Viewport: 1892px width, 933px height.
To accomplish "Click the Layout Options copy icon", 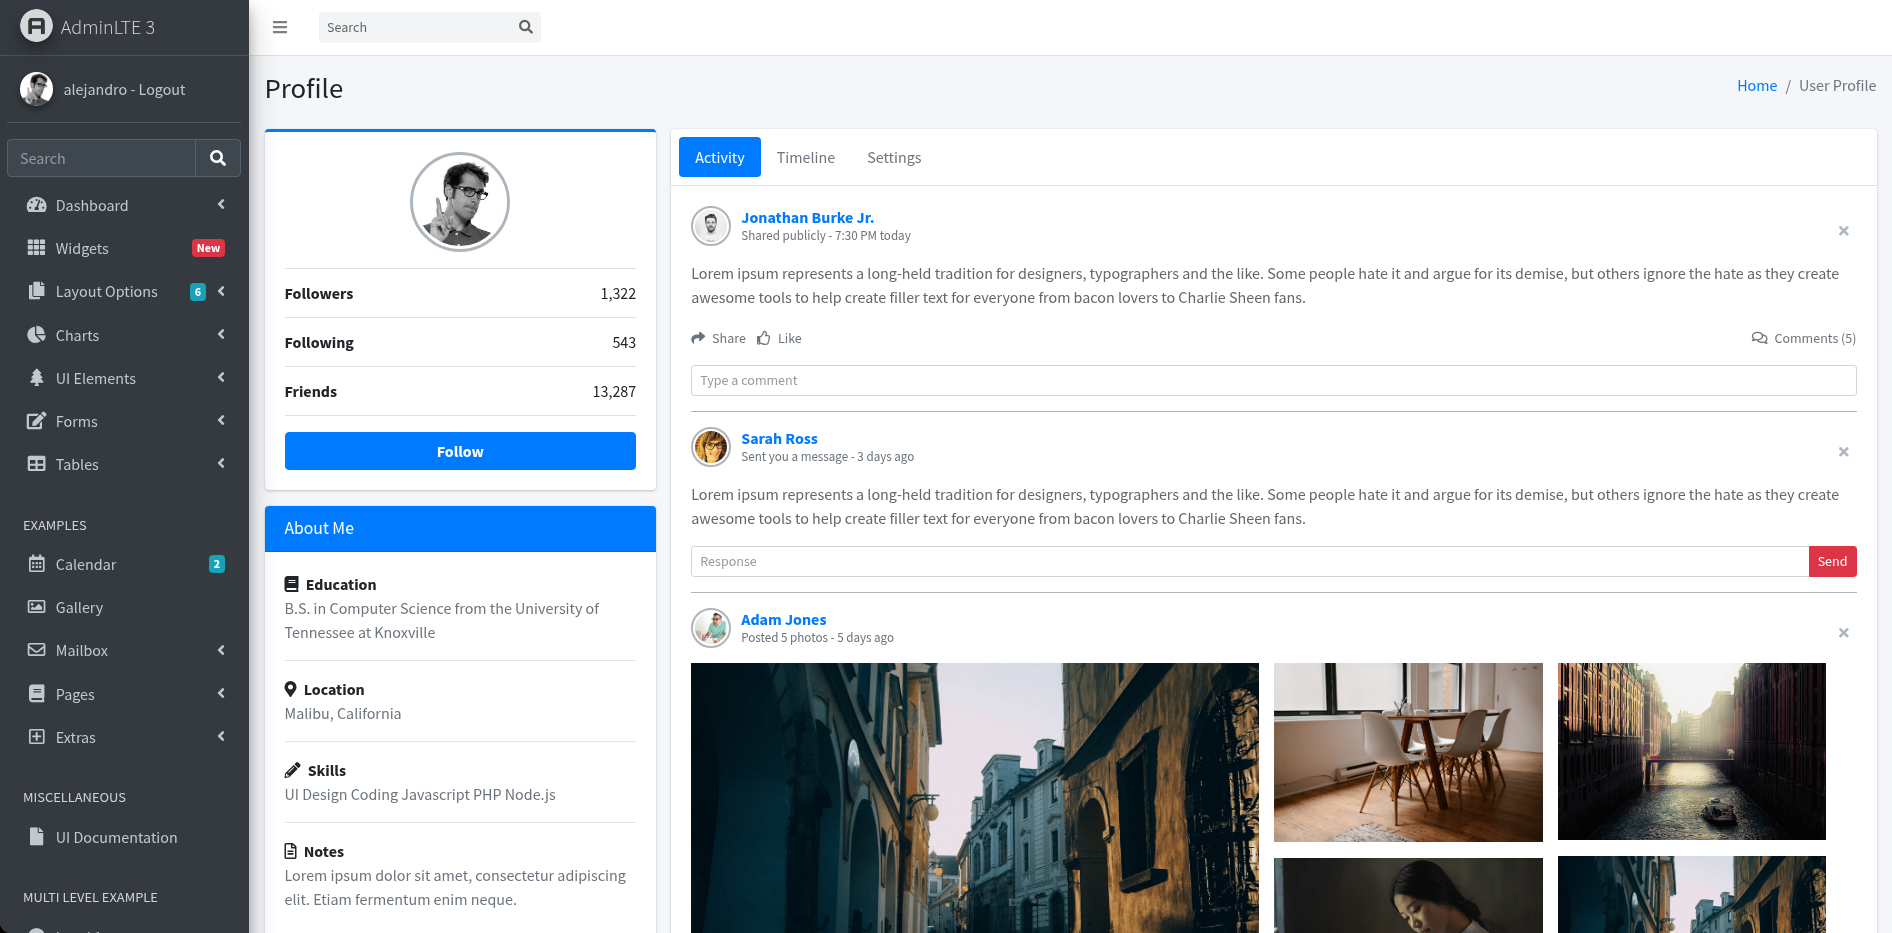I will tap(37, 291).
